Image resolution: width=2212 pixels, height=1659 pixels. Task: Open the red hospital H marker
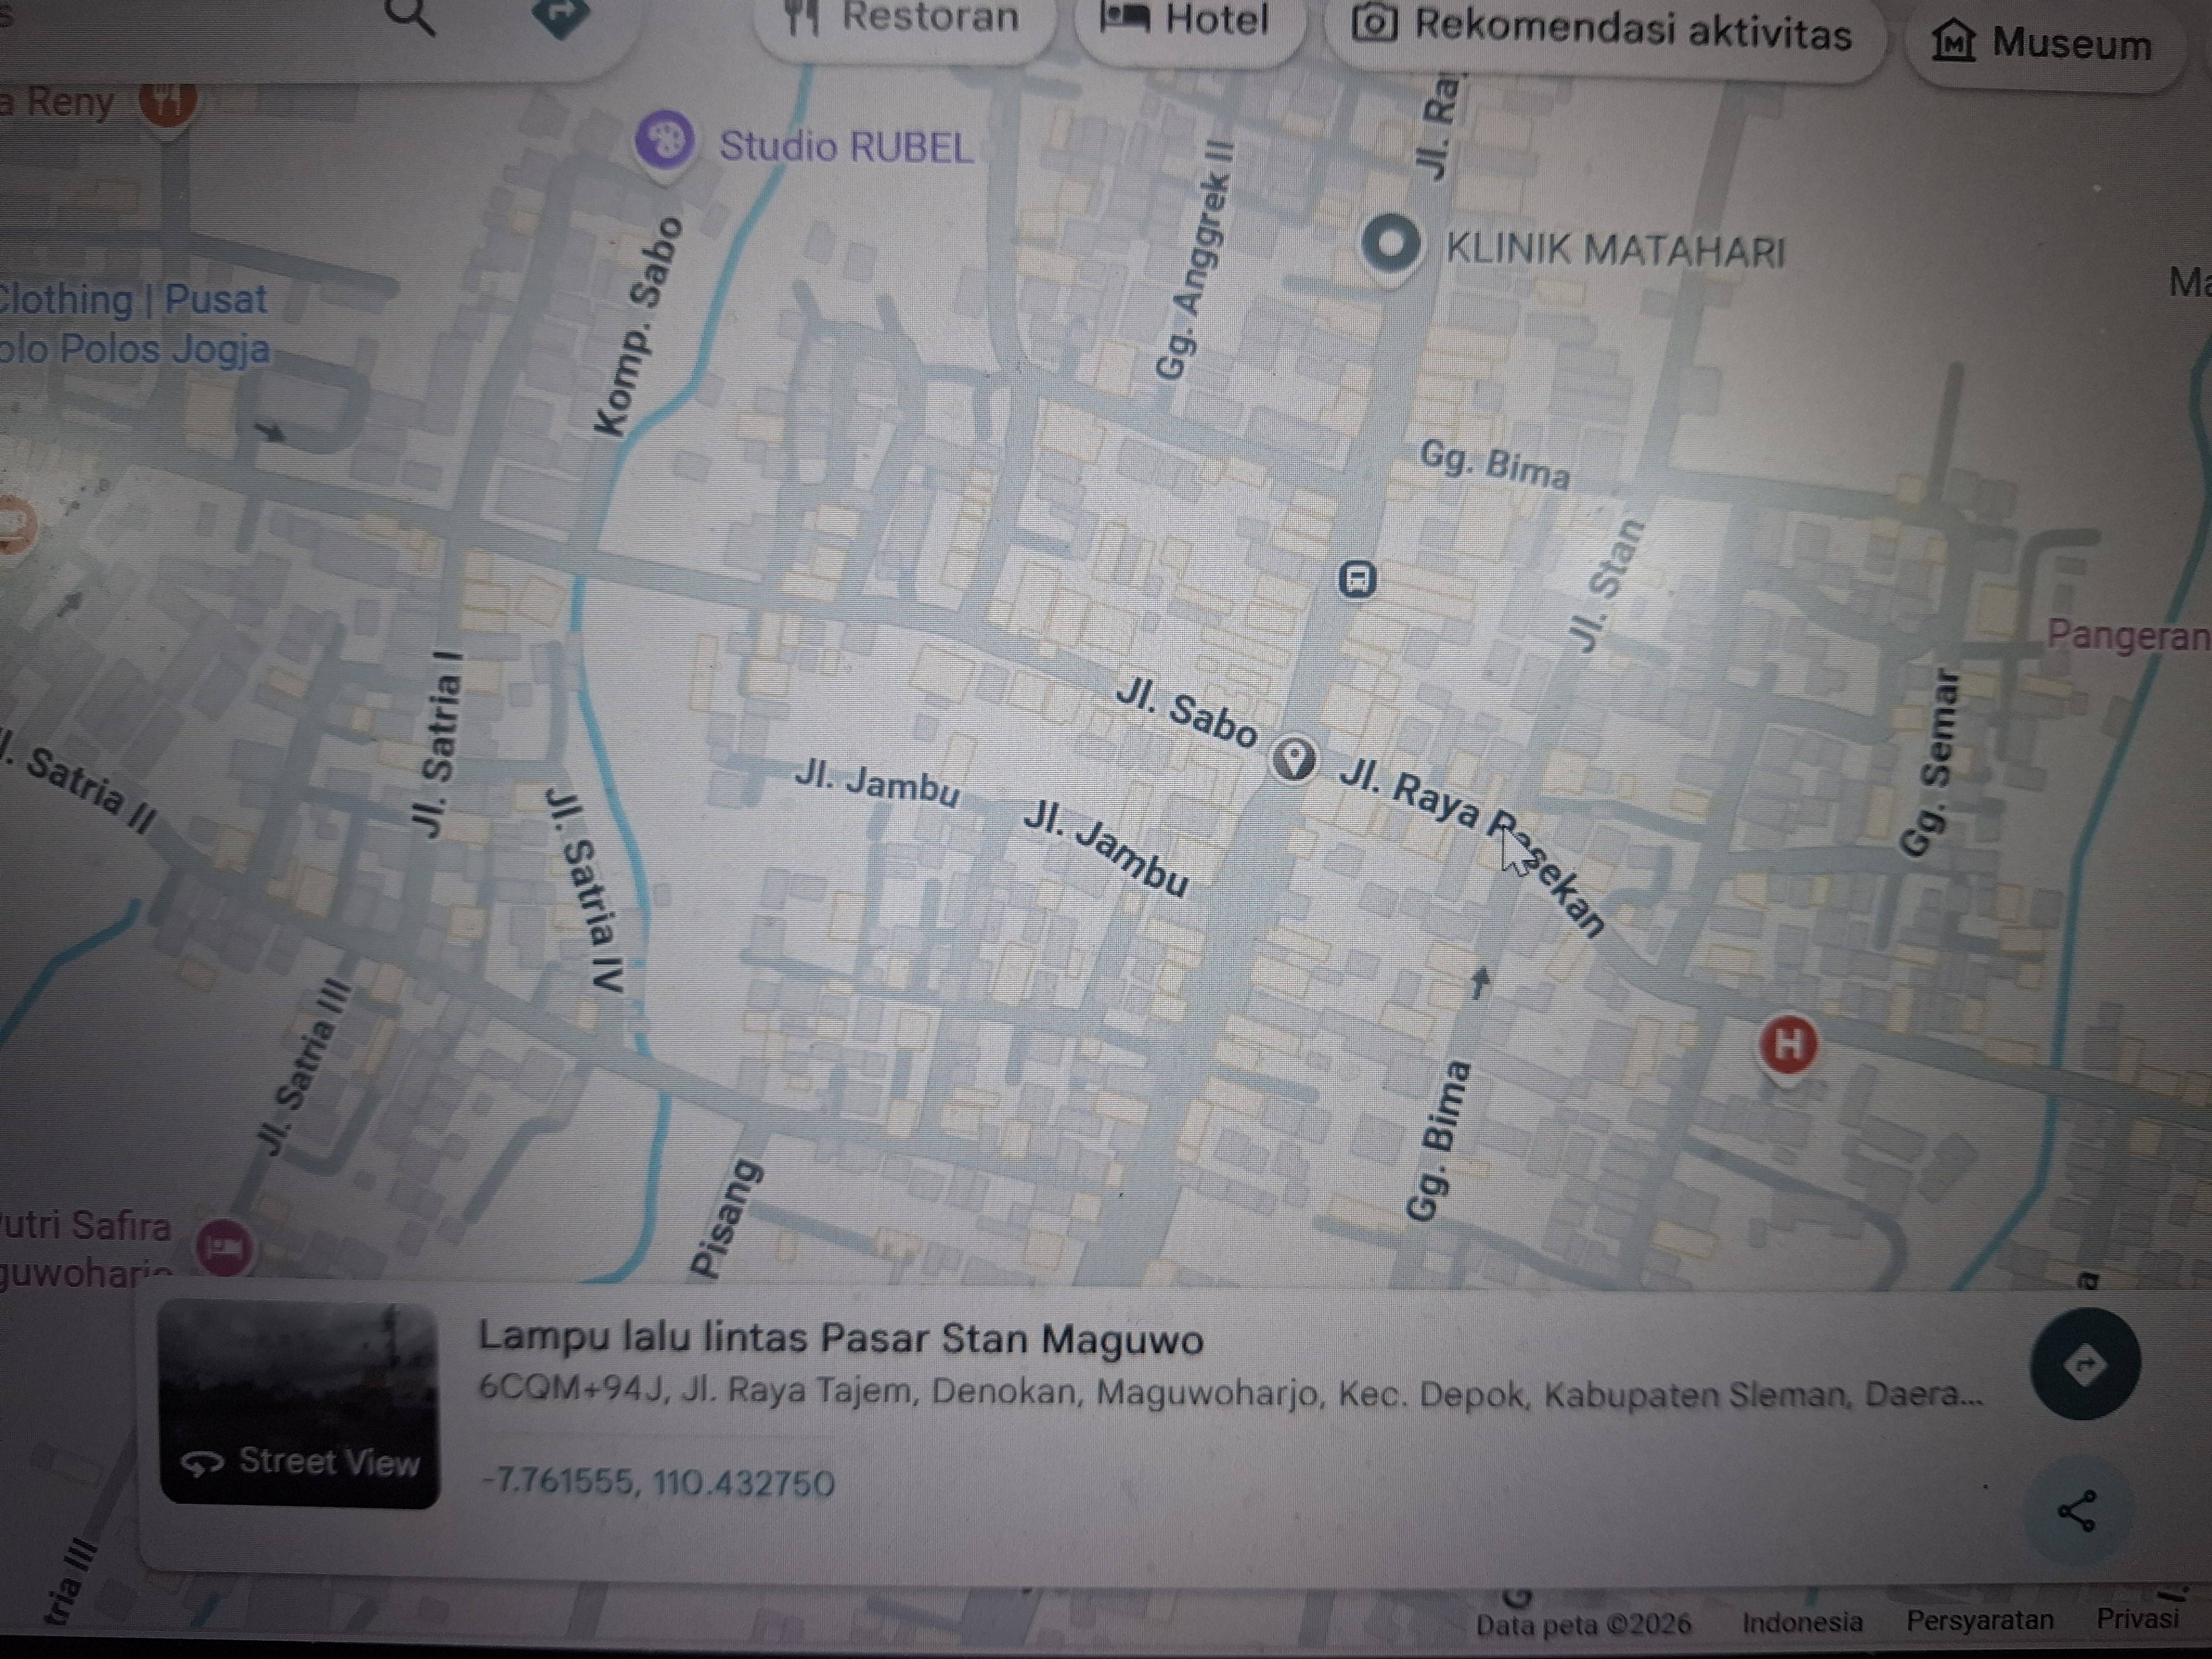(1788, 1046)
